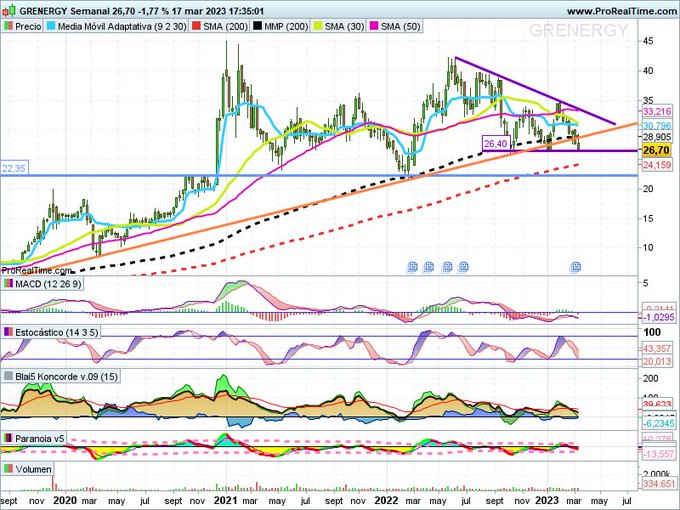Click the Blai5 Koncorde panel icon
This screenshot has width=680, height=510.
click(8, 376)
